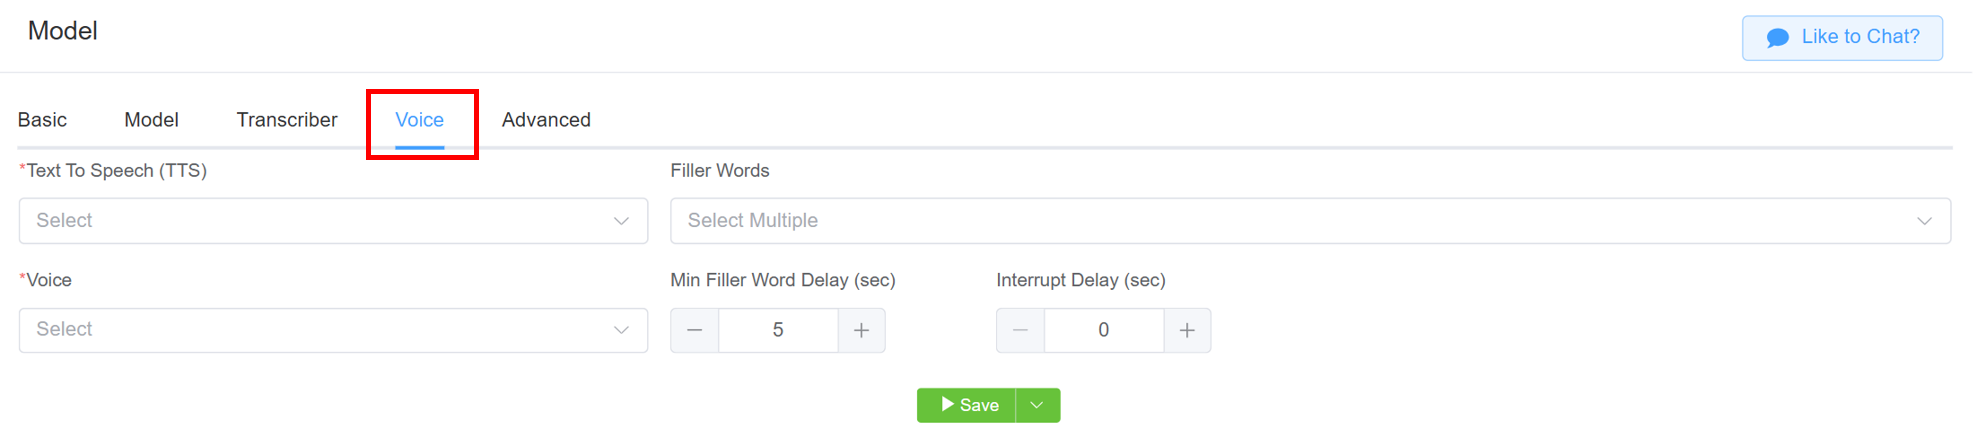Viewport: 1977px width, 429px height.
Task: Increase Interrupt Delay value
Action: coord(1187,330)
